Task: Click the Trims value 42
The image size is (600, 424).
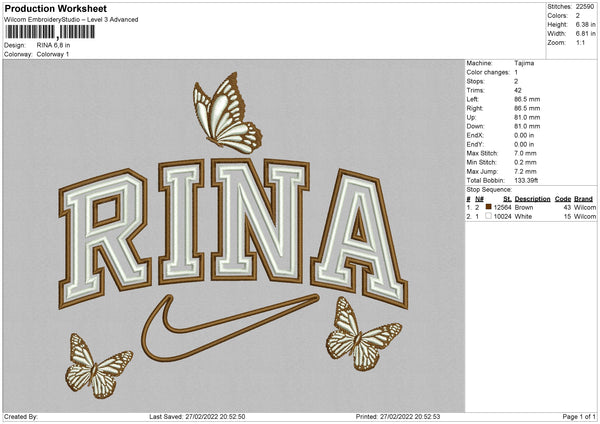Action: click(518, 90)
